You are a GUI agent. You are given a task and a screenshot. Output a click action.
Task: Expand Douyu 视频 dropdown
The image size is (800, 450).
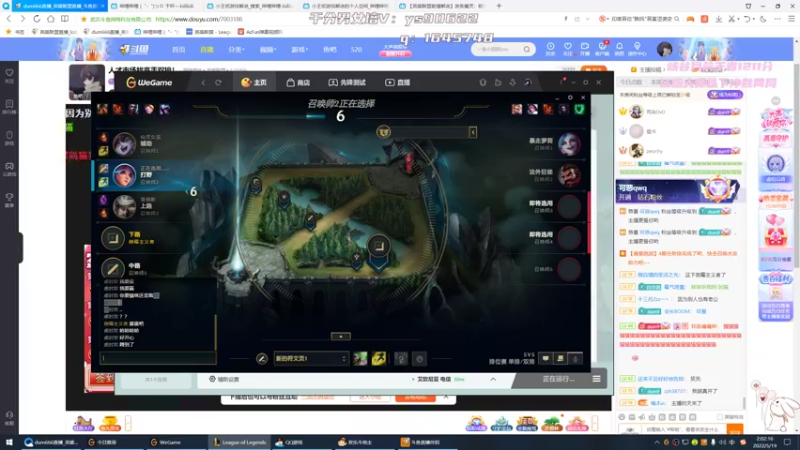pos(268,49)
